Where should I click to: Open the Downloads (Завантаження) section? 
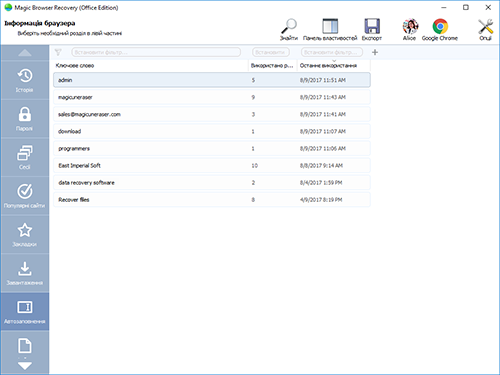[25, 273]
